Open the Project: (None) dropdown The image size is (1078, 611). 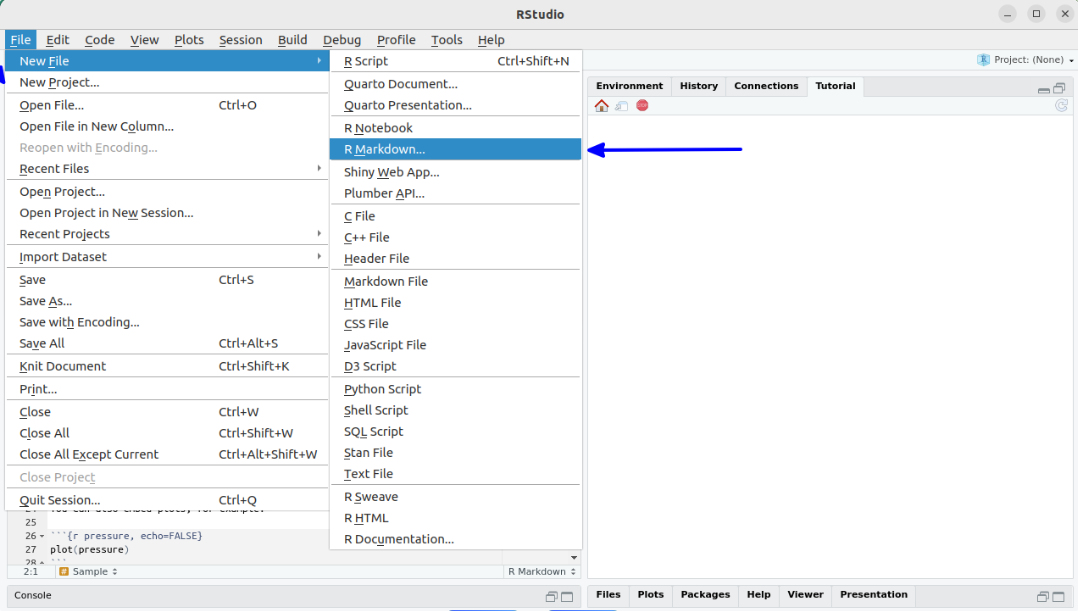[x=1025, y=60]
